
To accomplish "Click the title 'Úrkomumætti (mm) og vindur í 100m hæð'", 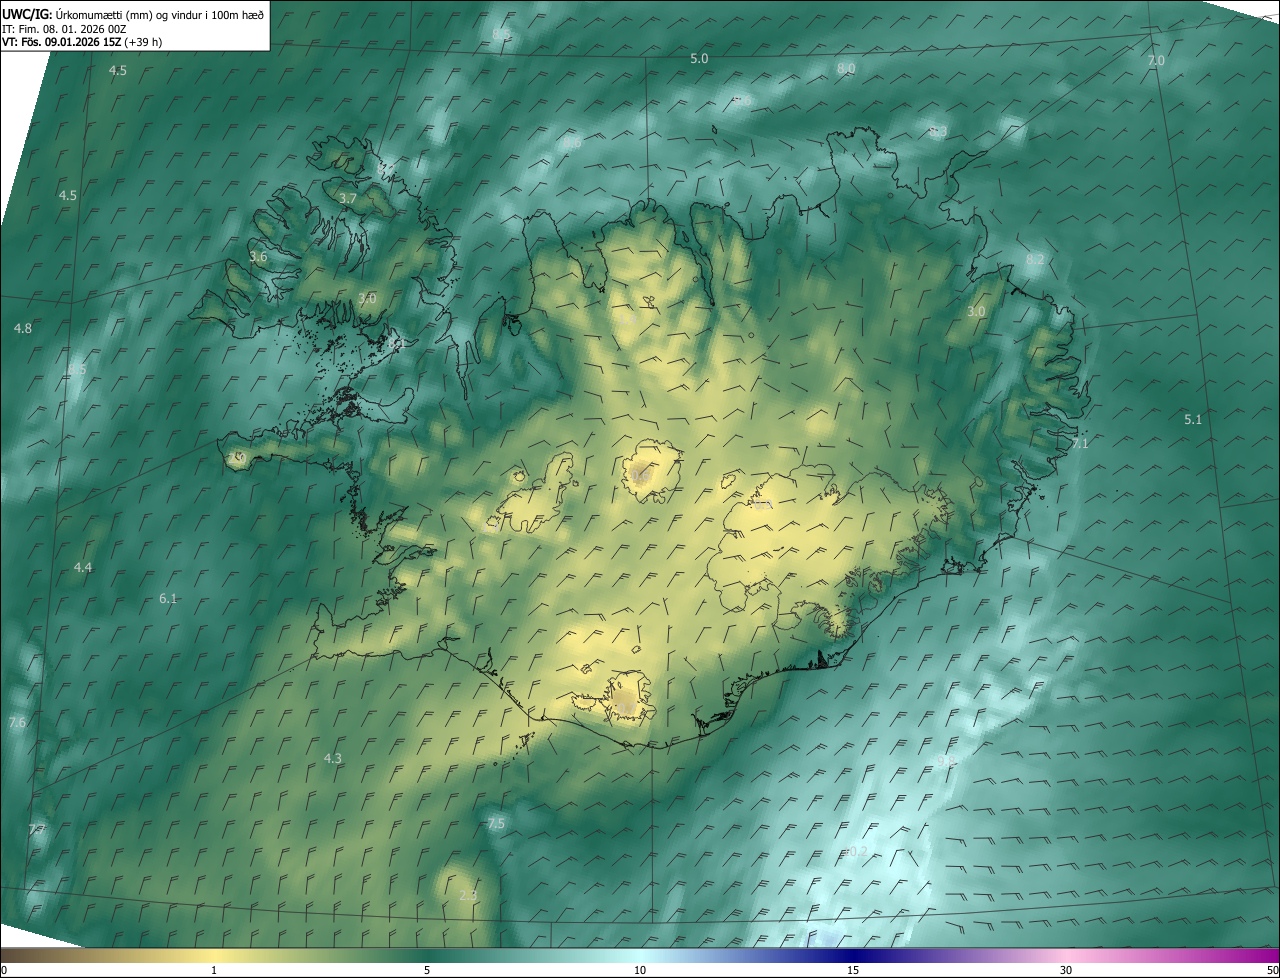I will pyautogui.click(x=160, y=14).
